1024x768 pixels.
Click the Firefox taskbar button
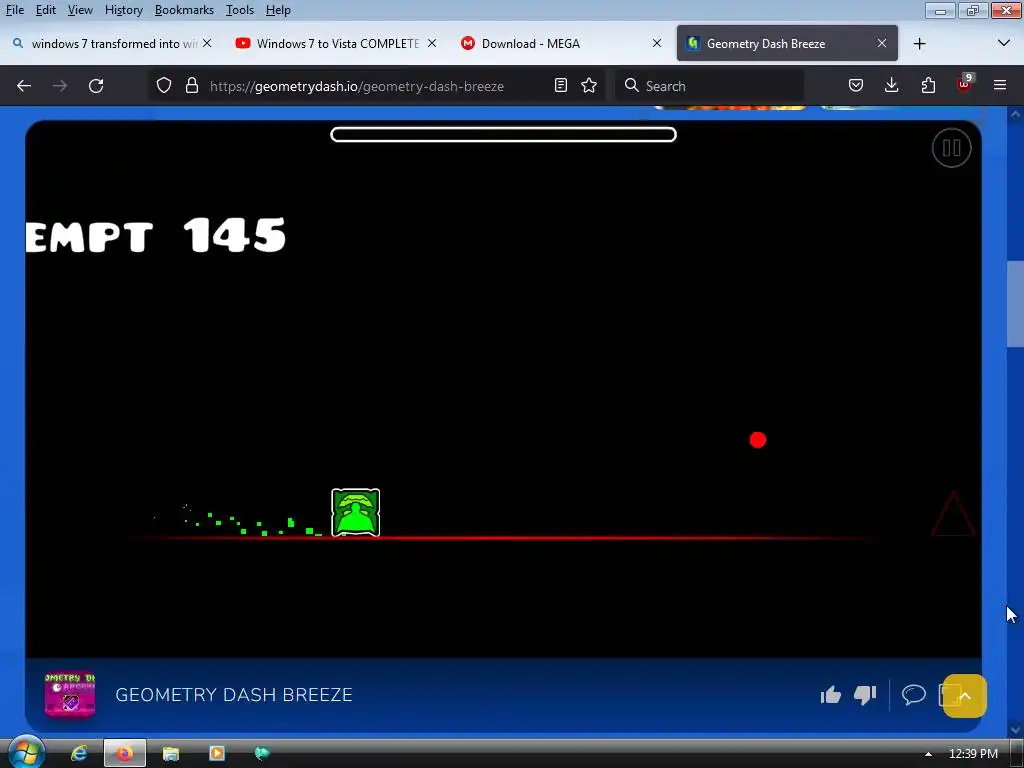point(124,754)
